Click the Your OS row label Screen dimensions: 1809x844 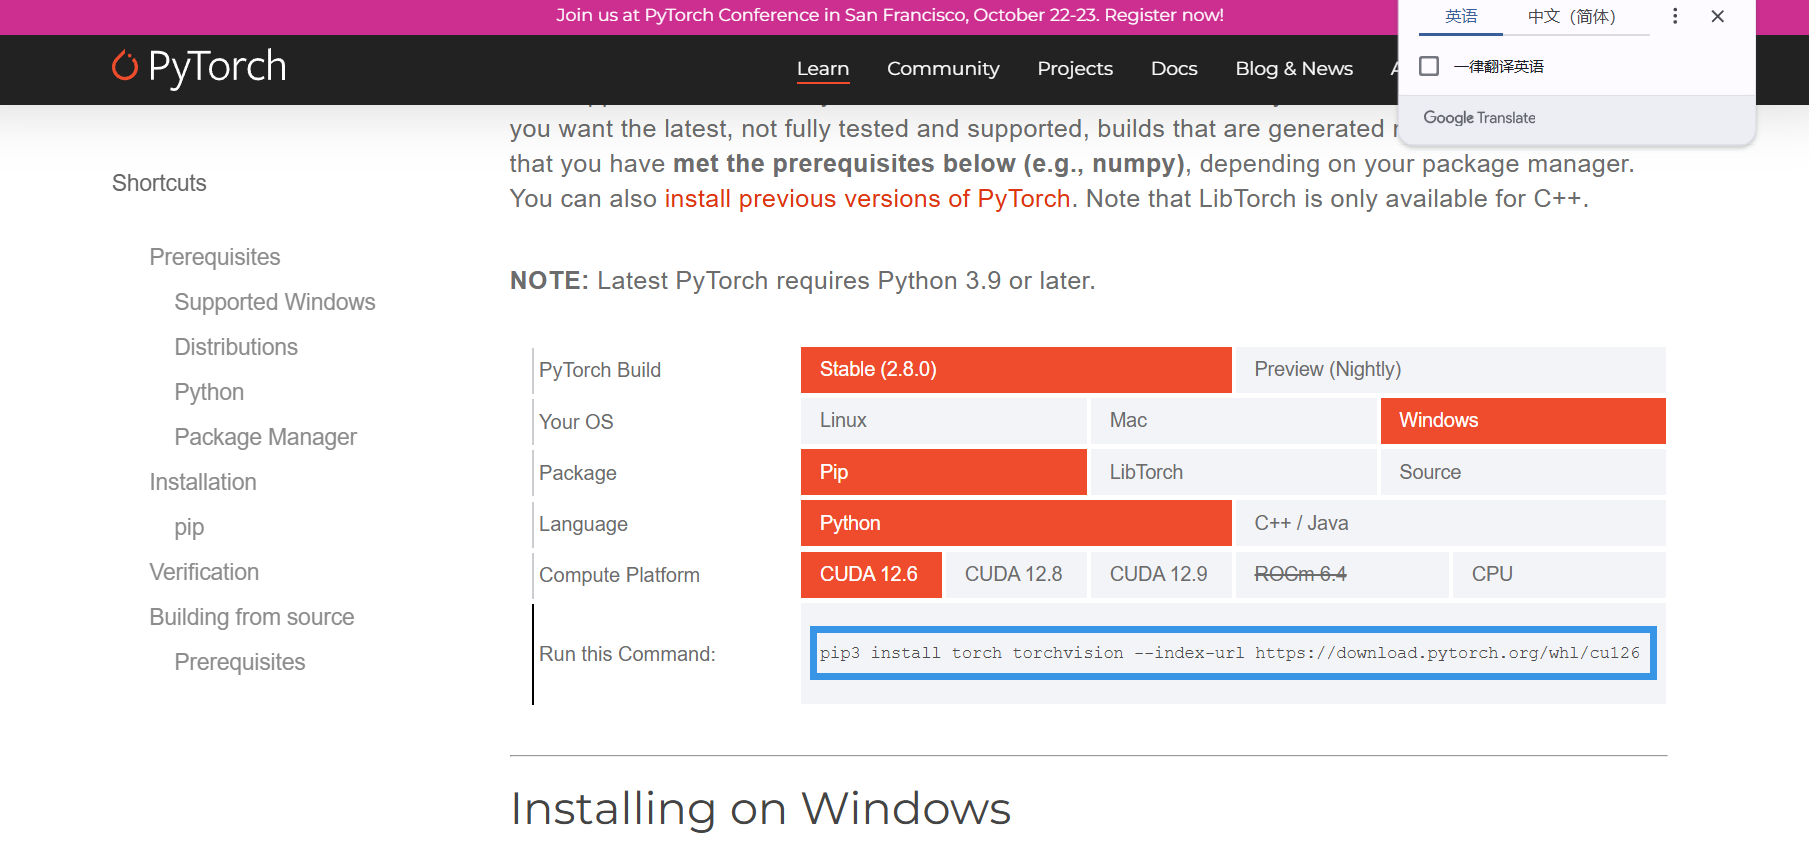point(576,422)
